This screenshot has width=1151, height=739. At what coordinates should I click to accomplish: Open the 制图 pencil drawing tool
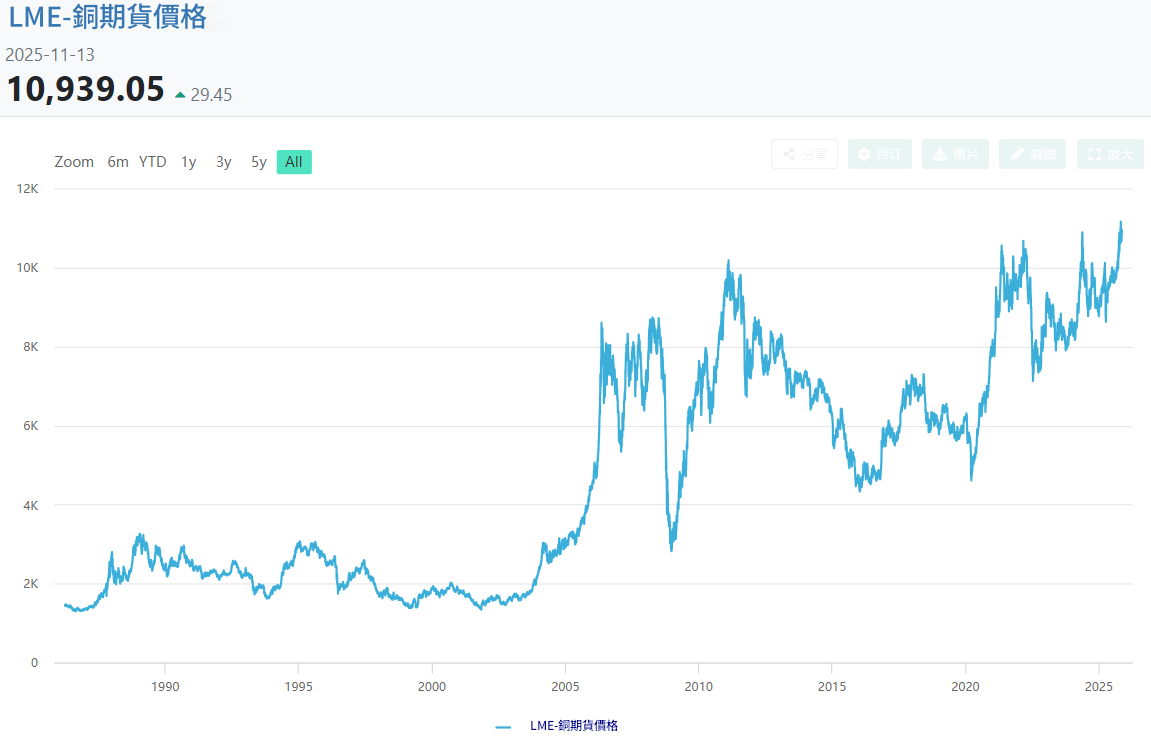1032,154
